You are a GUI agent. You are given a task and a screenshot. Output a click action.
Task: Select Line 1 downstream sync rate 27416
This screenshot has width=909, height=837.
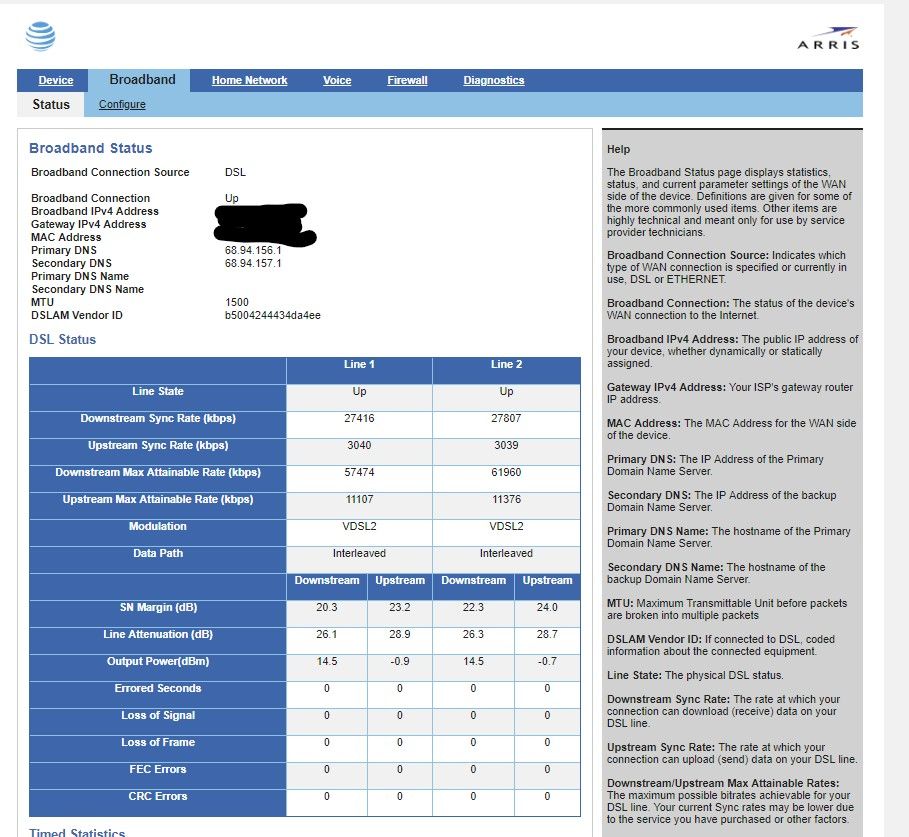(359, 419)
